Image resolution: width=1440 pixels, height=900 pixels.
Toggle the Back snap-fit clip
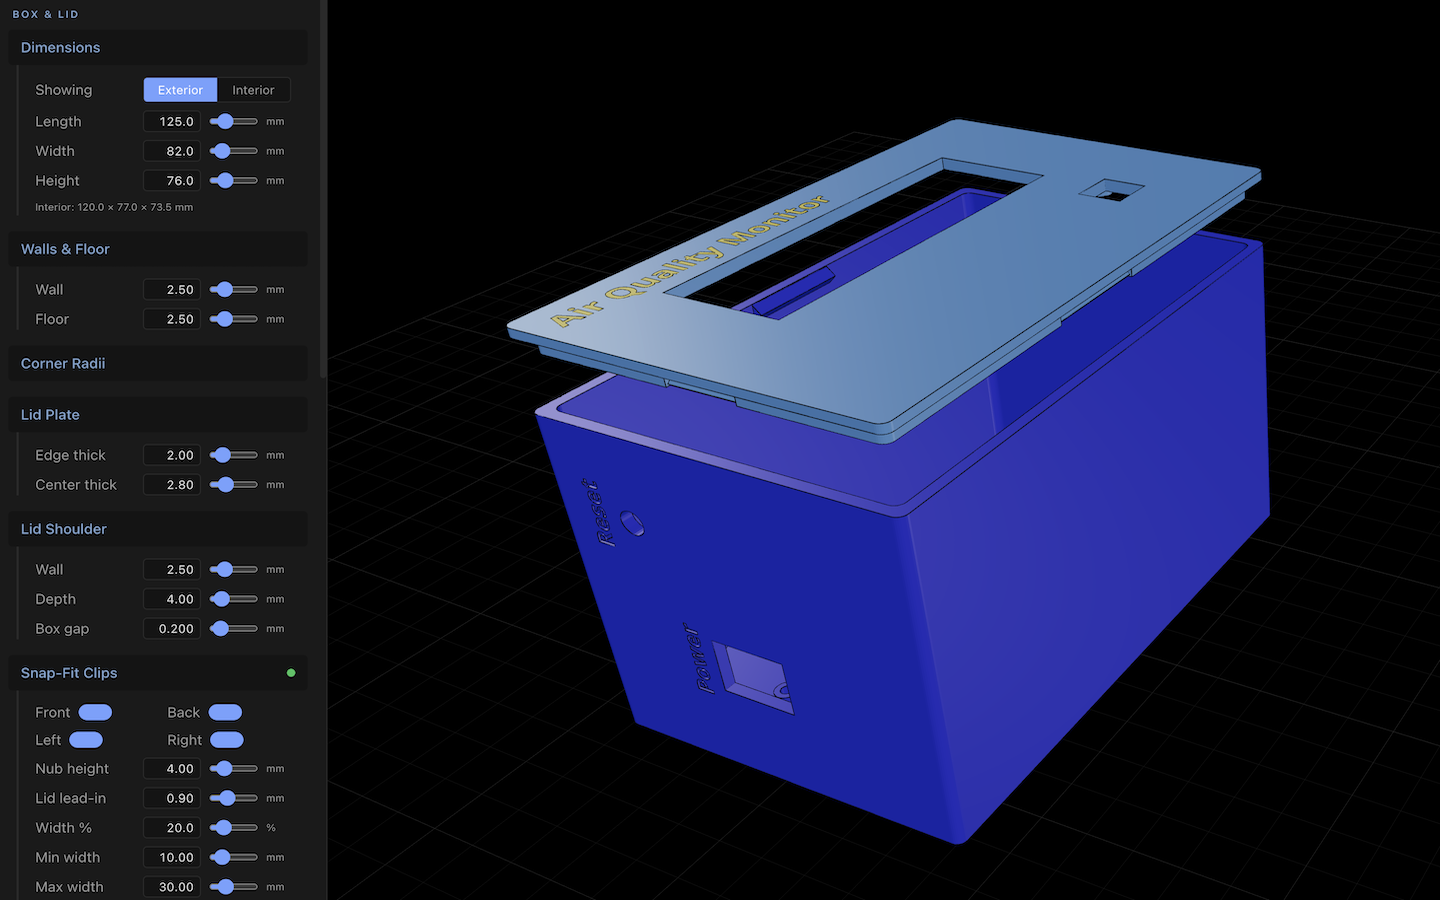(225, 712)
